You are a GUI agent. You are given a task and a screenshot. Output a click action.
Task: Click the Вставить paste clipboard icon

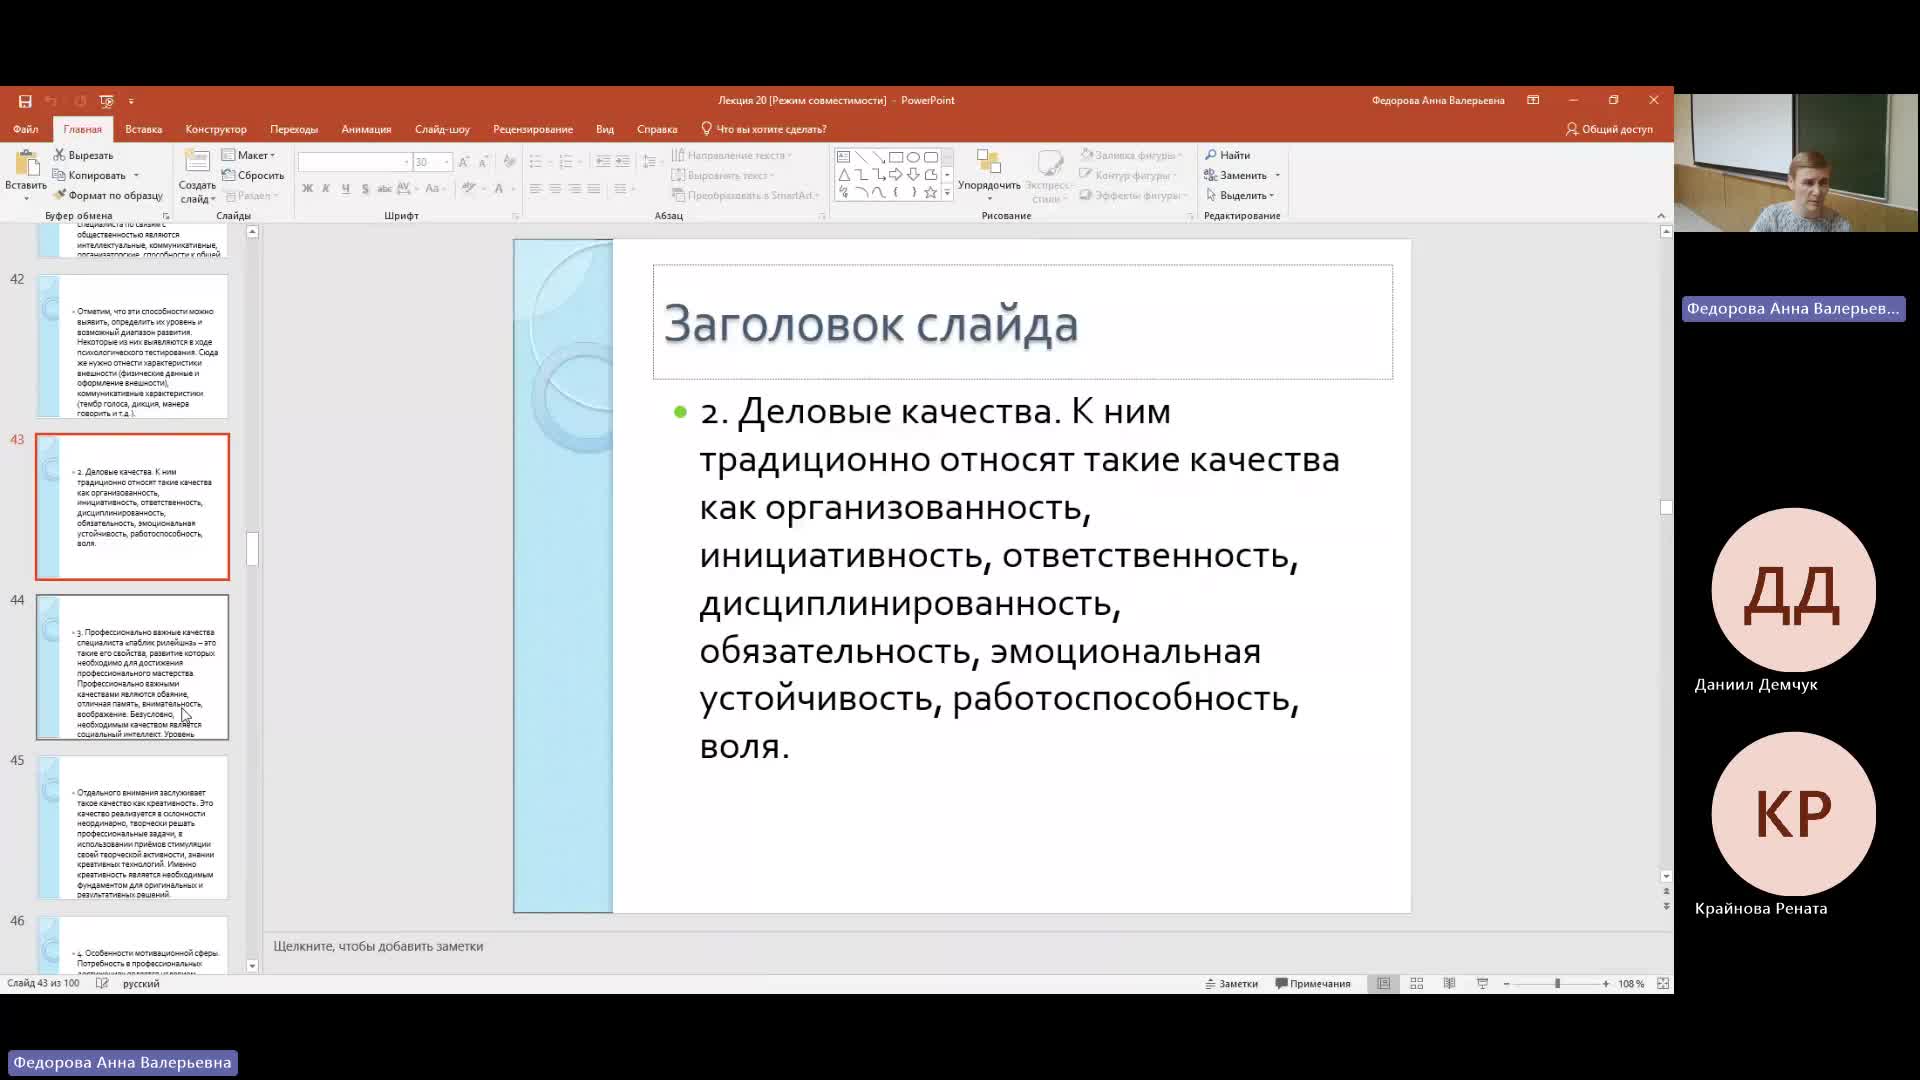coord(26,164)
